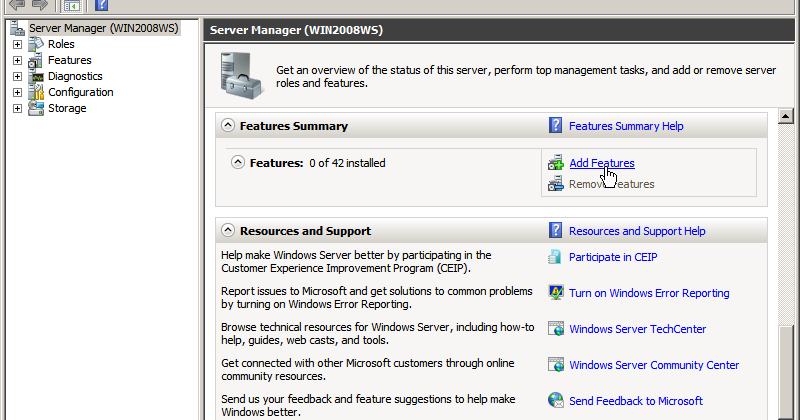
Task: Select Diagnostics in the console tree
Action: (x=75, y=77)
